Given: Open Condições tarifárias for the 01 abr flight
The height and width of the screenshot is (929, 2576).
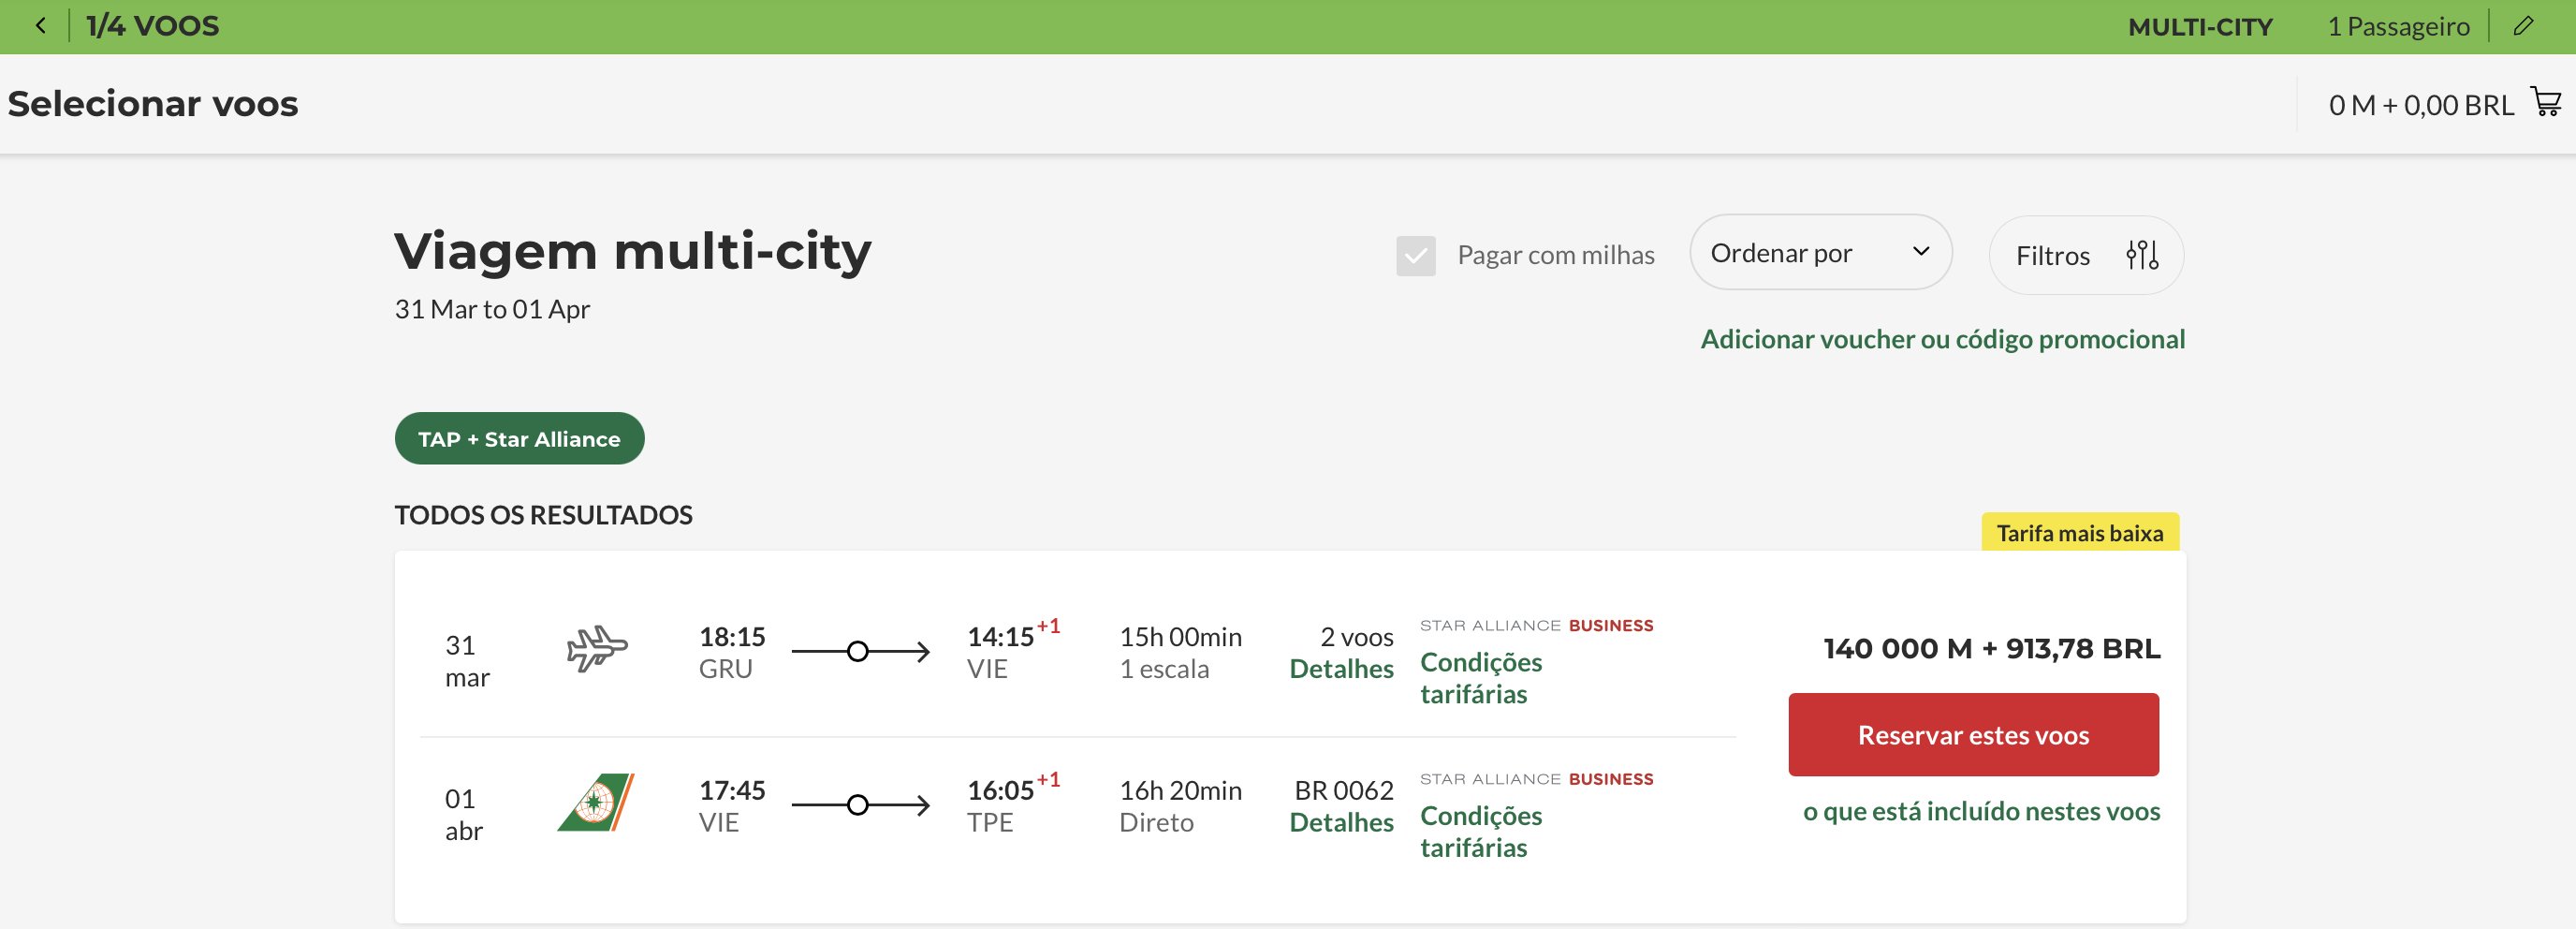Looking at the screenshot, I should click(1481, 832).
